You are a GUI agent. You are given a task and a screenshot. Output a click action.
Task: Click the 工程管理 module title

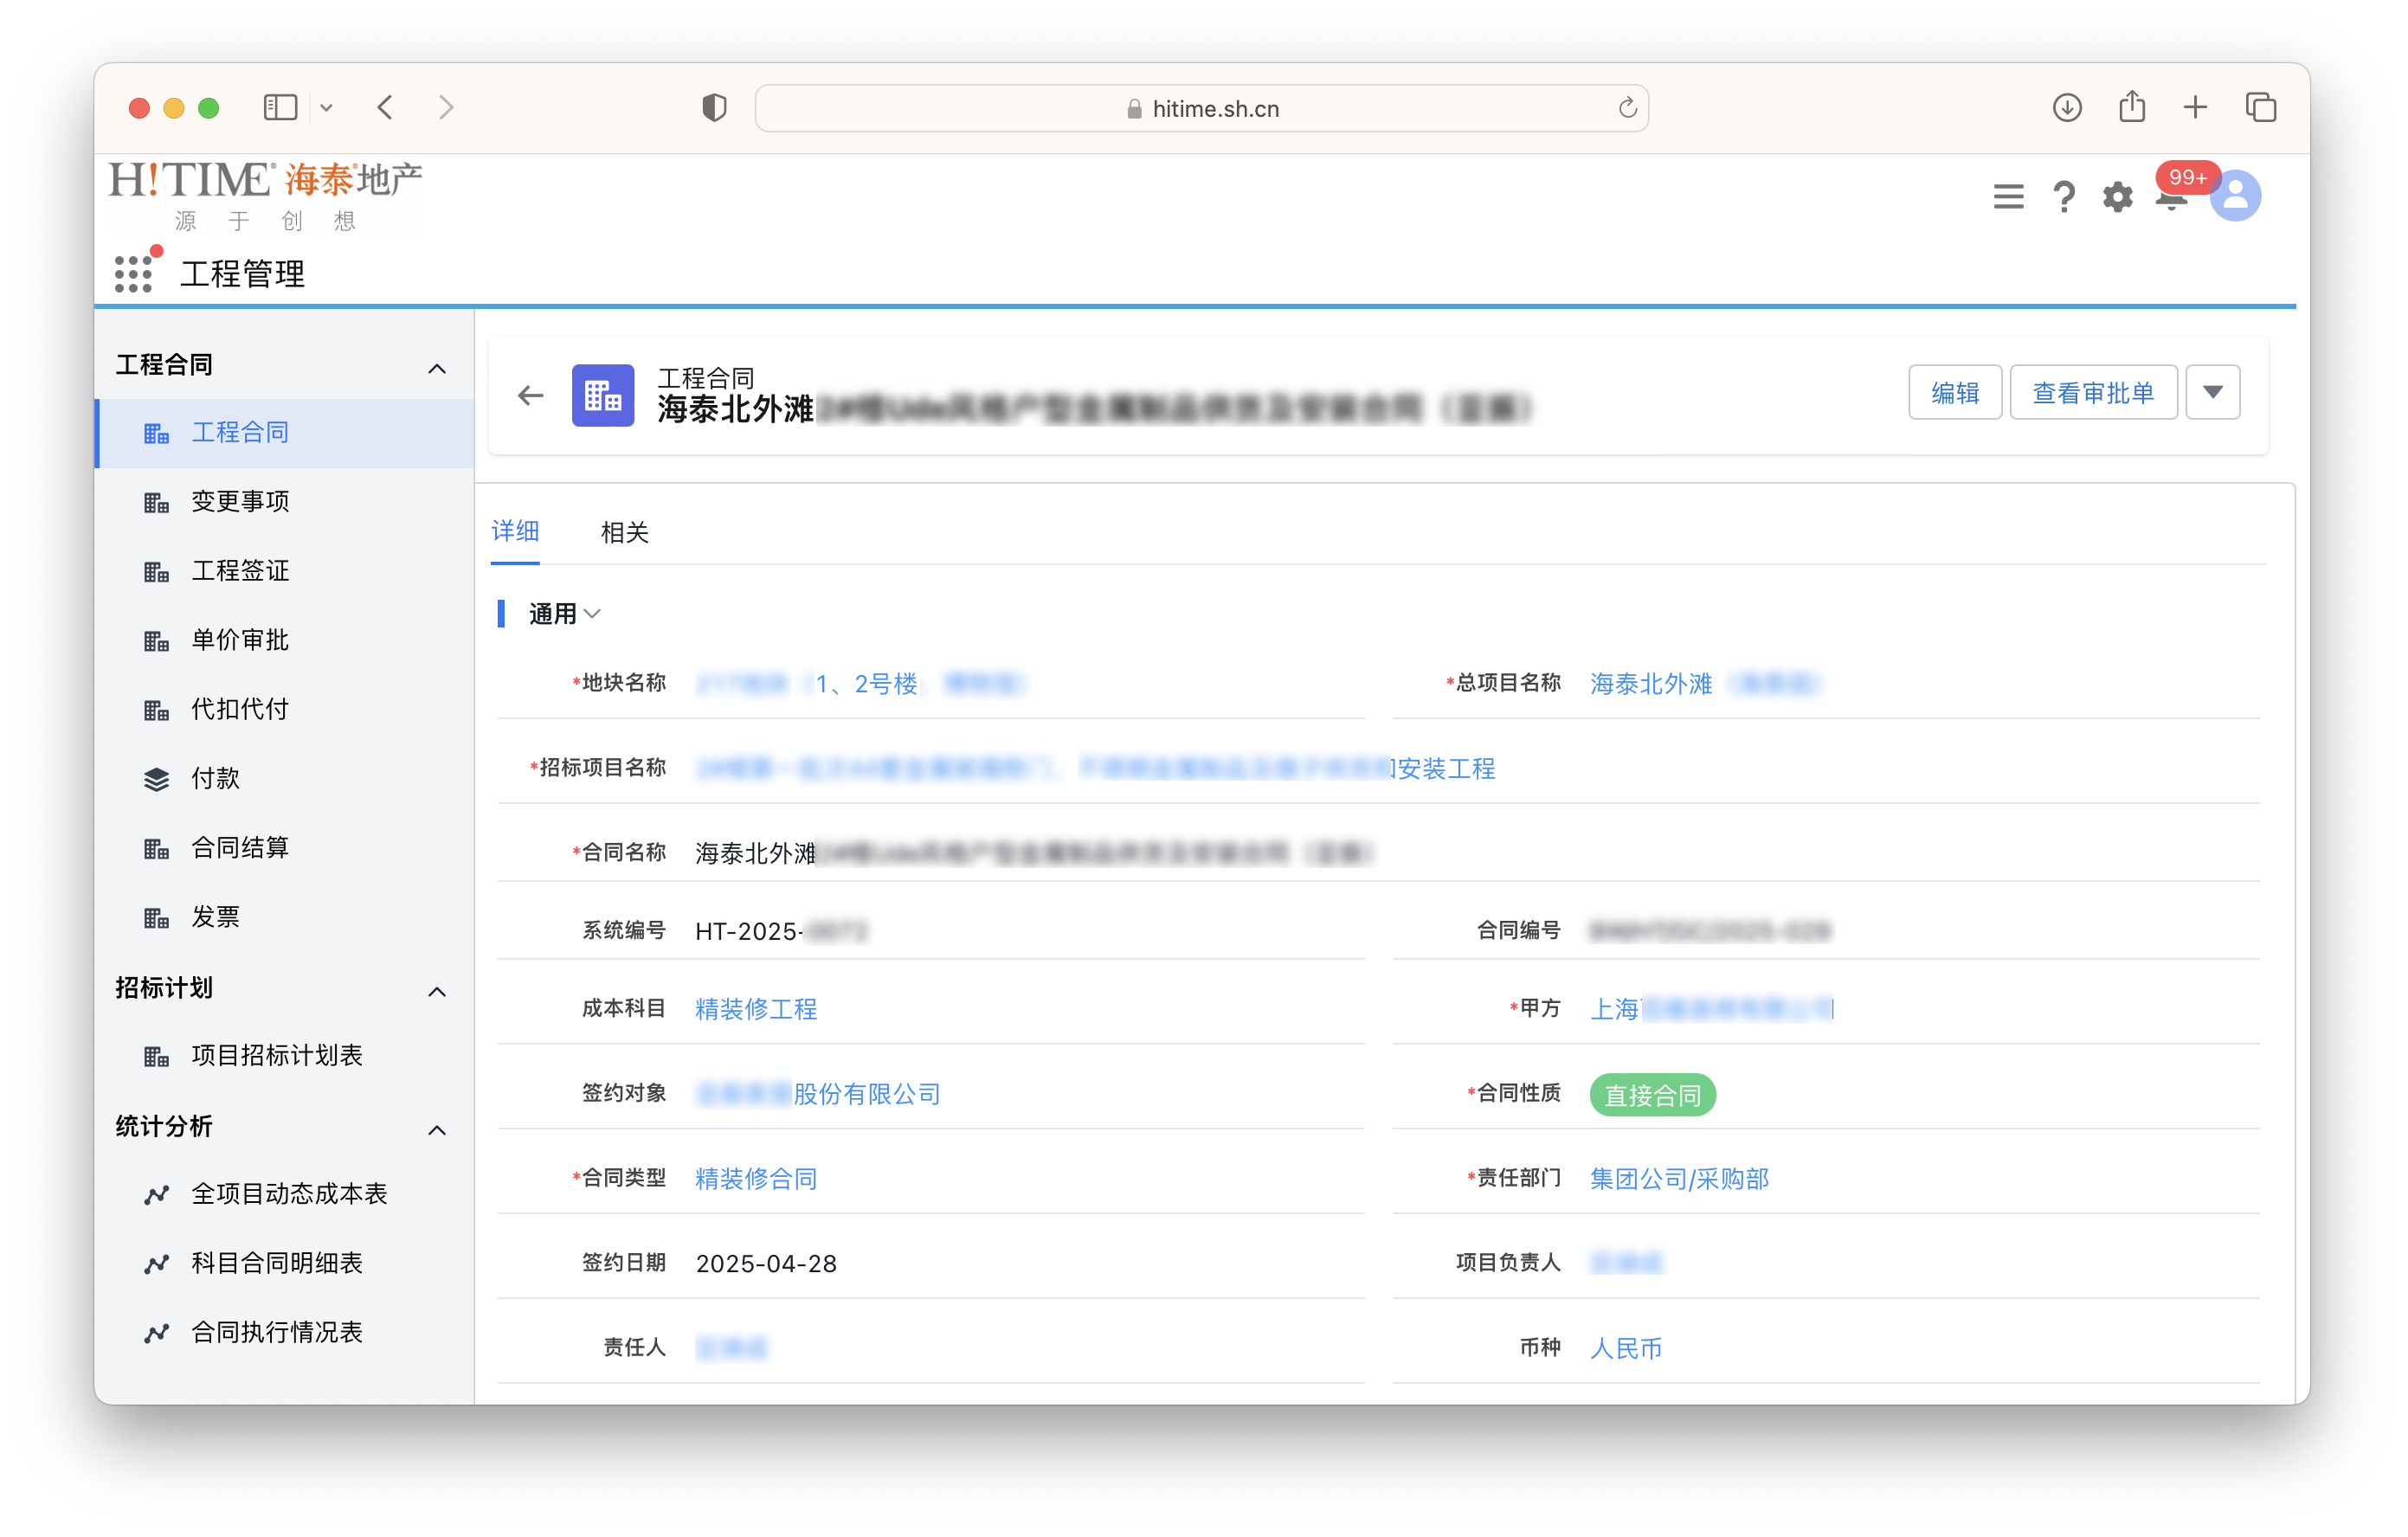click(242, 273)
